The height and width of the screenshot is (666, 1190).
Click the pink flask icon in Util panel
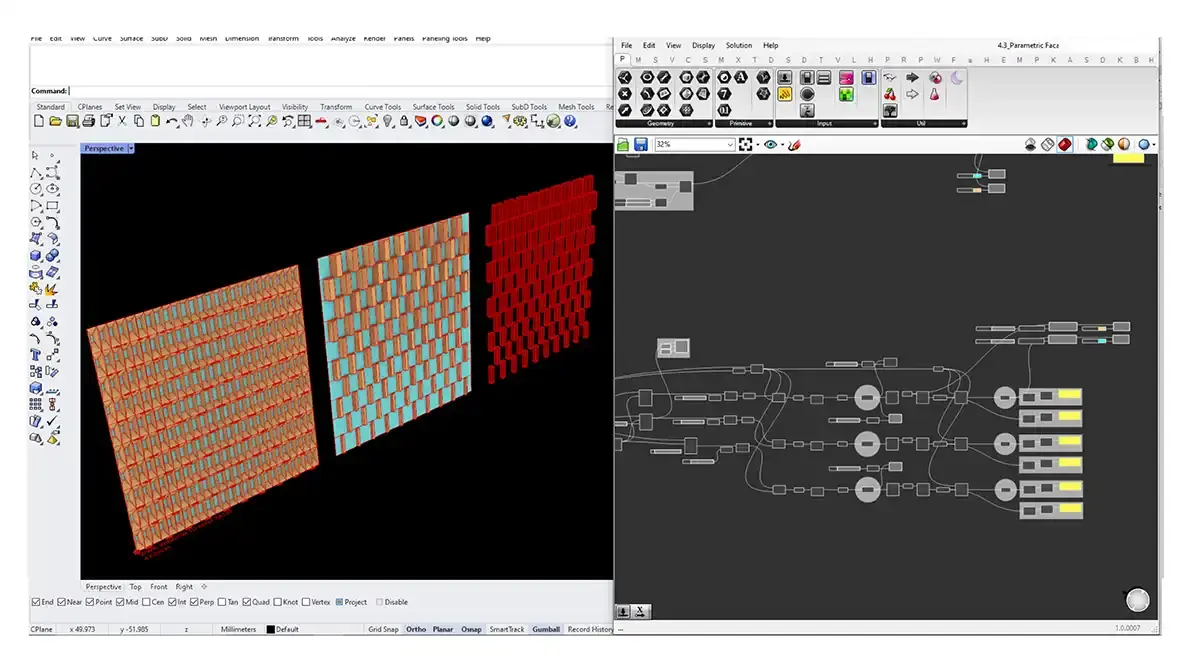935,94
